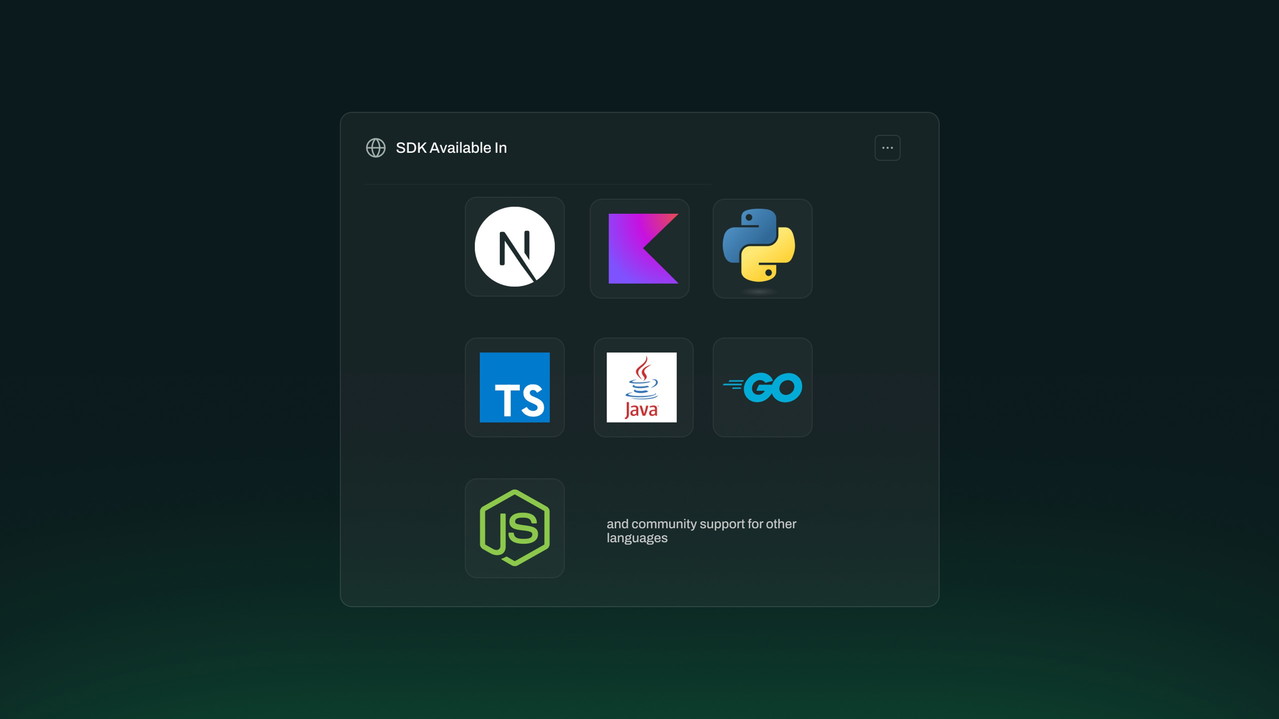Screen dimensions: 1279x719
Task: Select the Java SDK logo tile
Action: click(x=643, y=387)
